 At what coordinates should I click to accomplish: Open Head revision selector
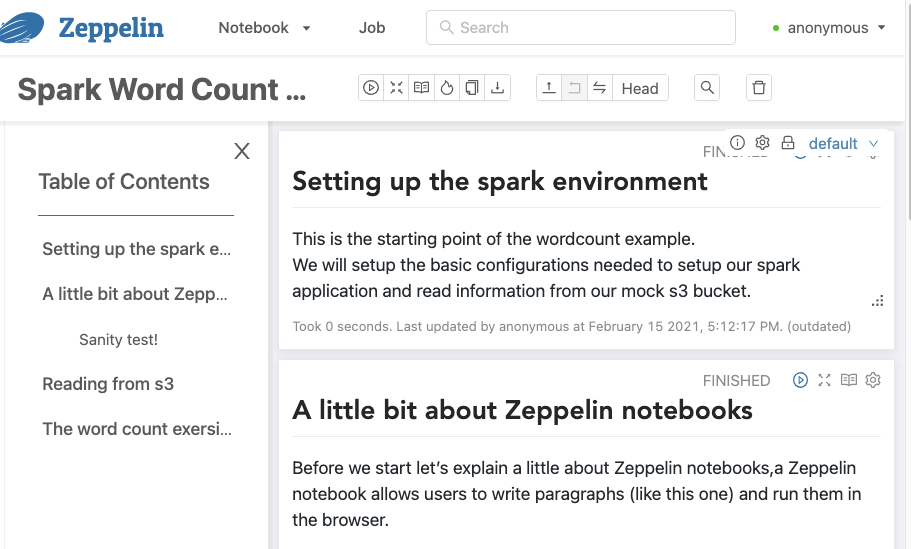pyautogui.click(x=640, y=88)
